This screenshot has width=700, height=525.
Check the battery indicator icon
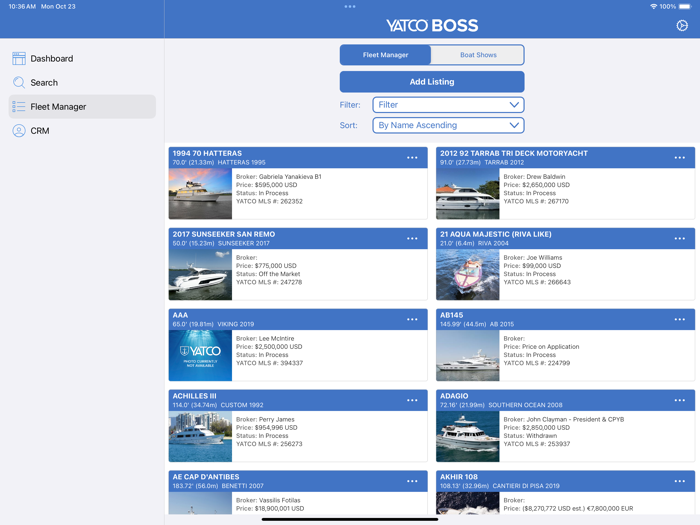(x=685, y=7)
